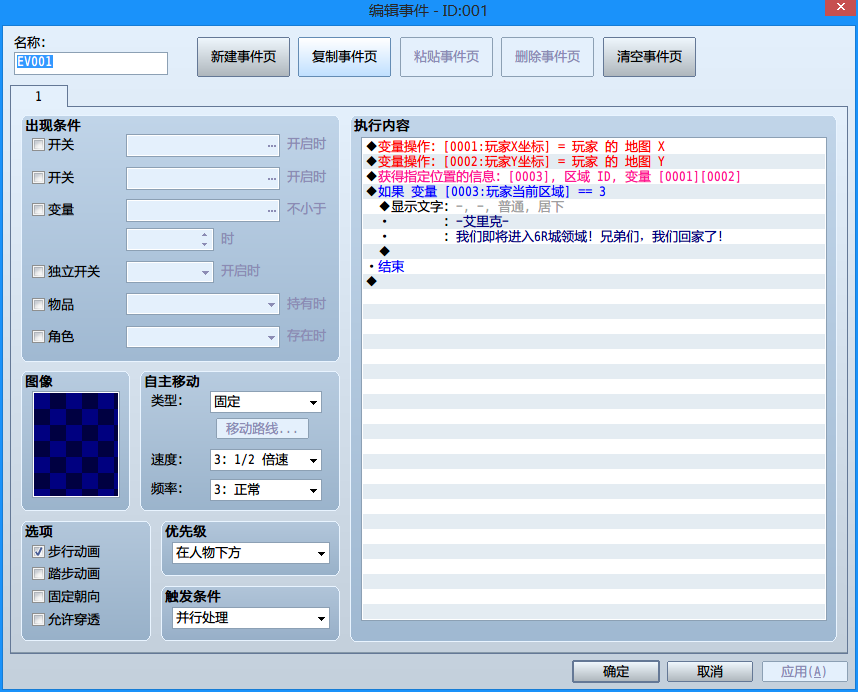Check the 固定朝向 option
Viewport: 858px width, 692px height.
38,596
